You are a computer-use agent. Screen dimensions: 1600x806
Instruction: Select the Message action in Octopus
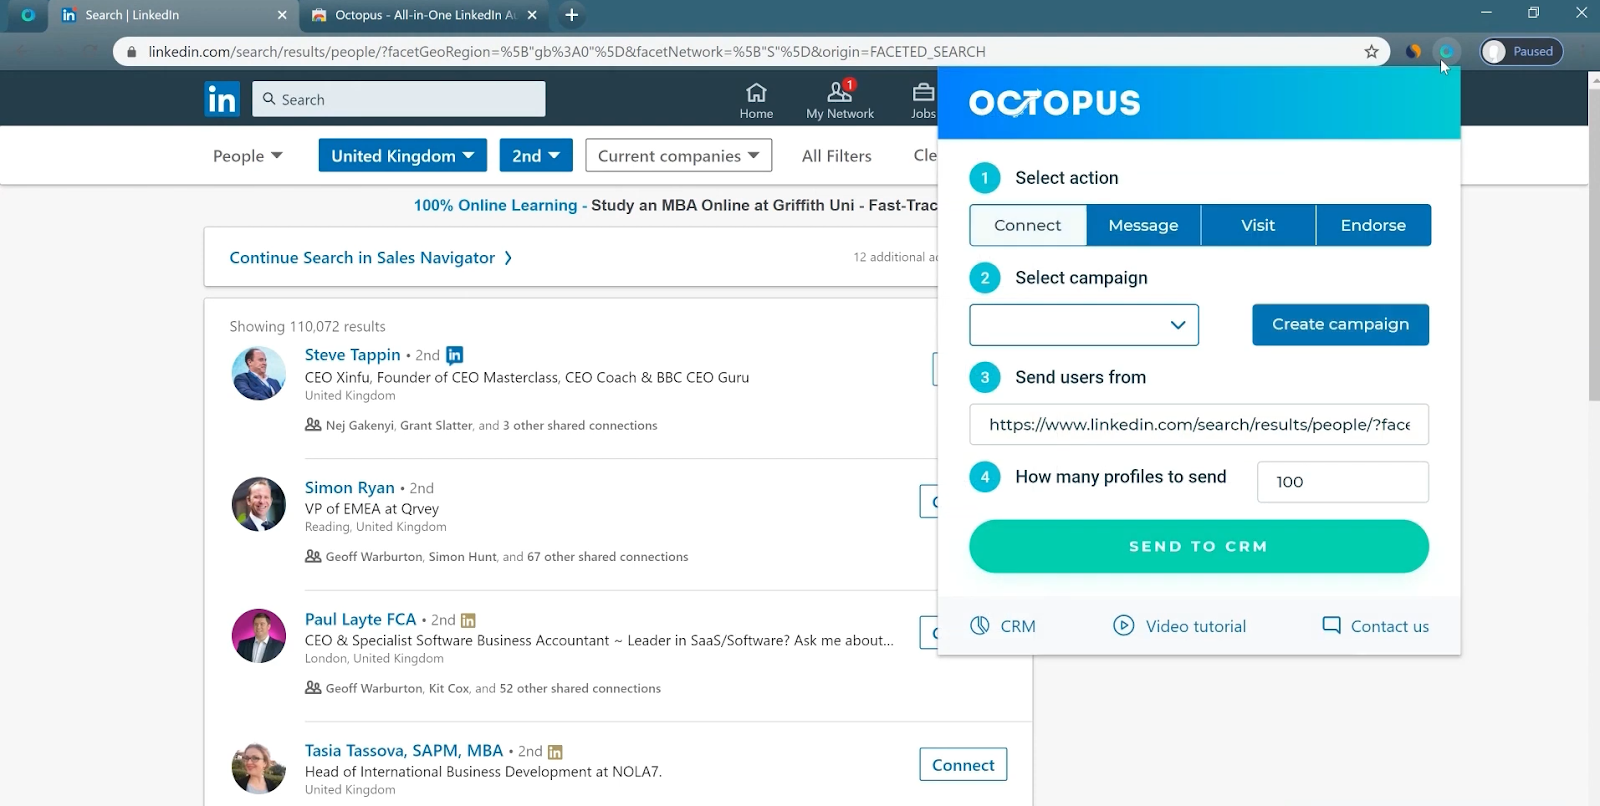click(1144, 225)
